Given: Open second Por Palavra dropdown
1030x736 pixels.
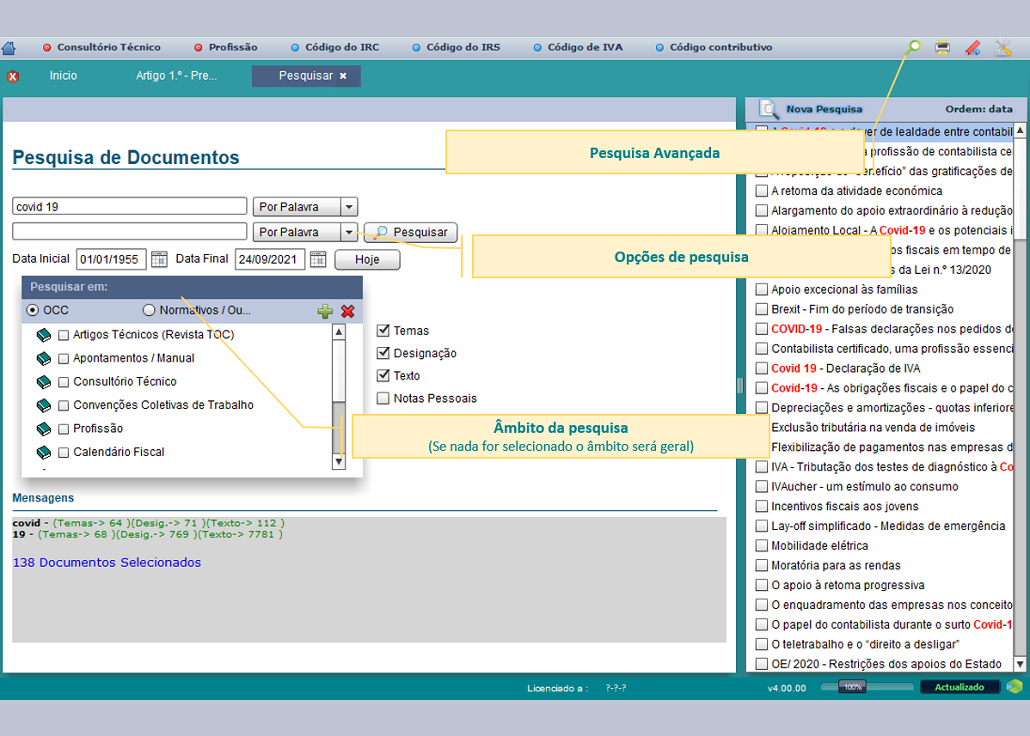Looking at the screenshot, I should [x=349, y=232].
